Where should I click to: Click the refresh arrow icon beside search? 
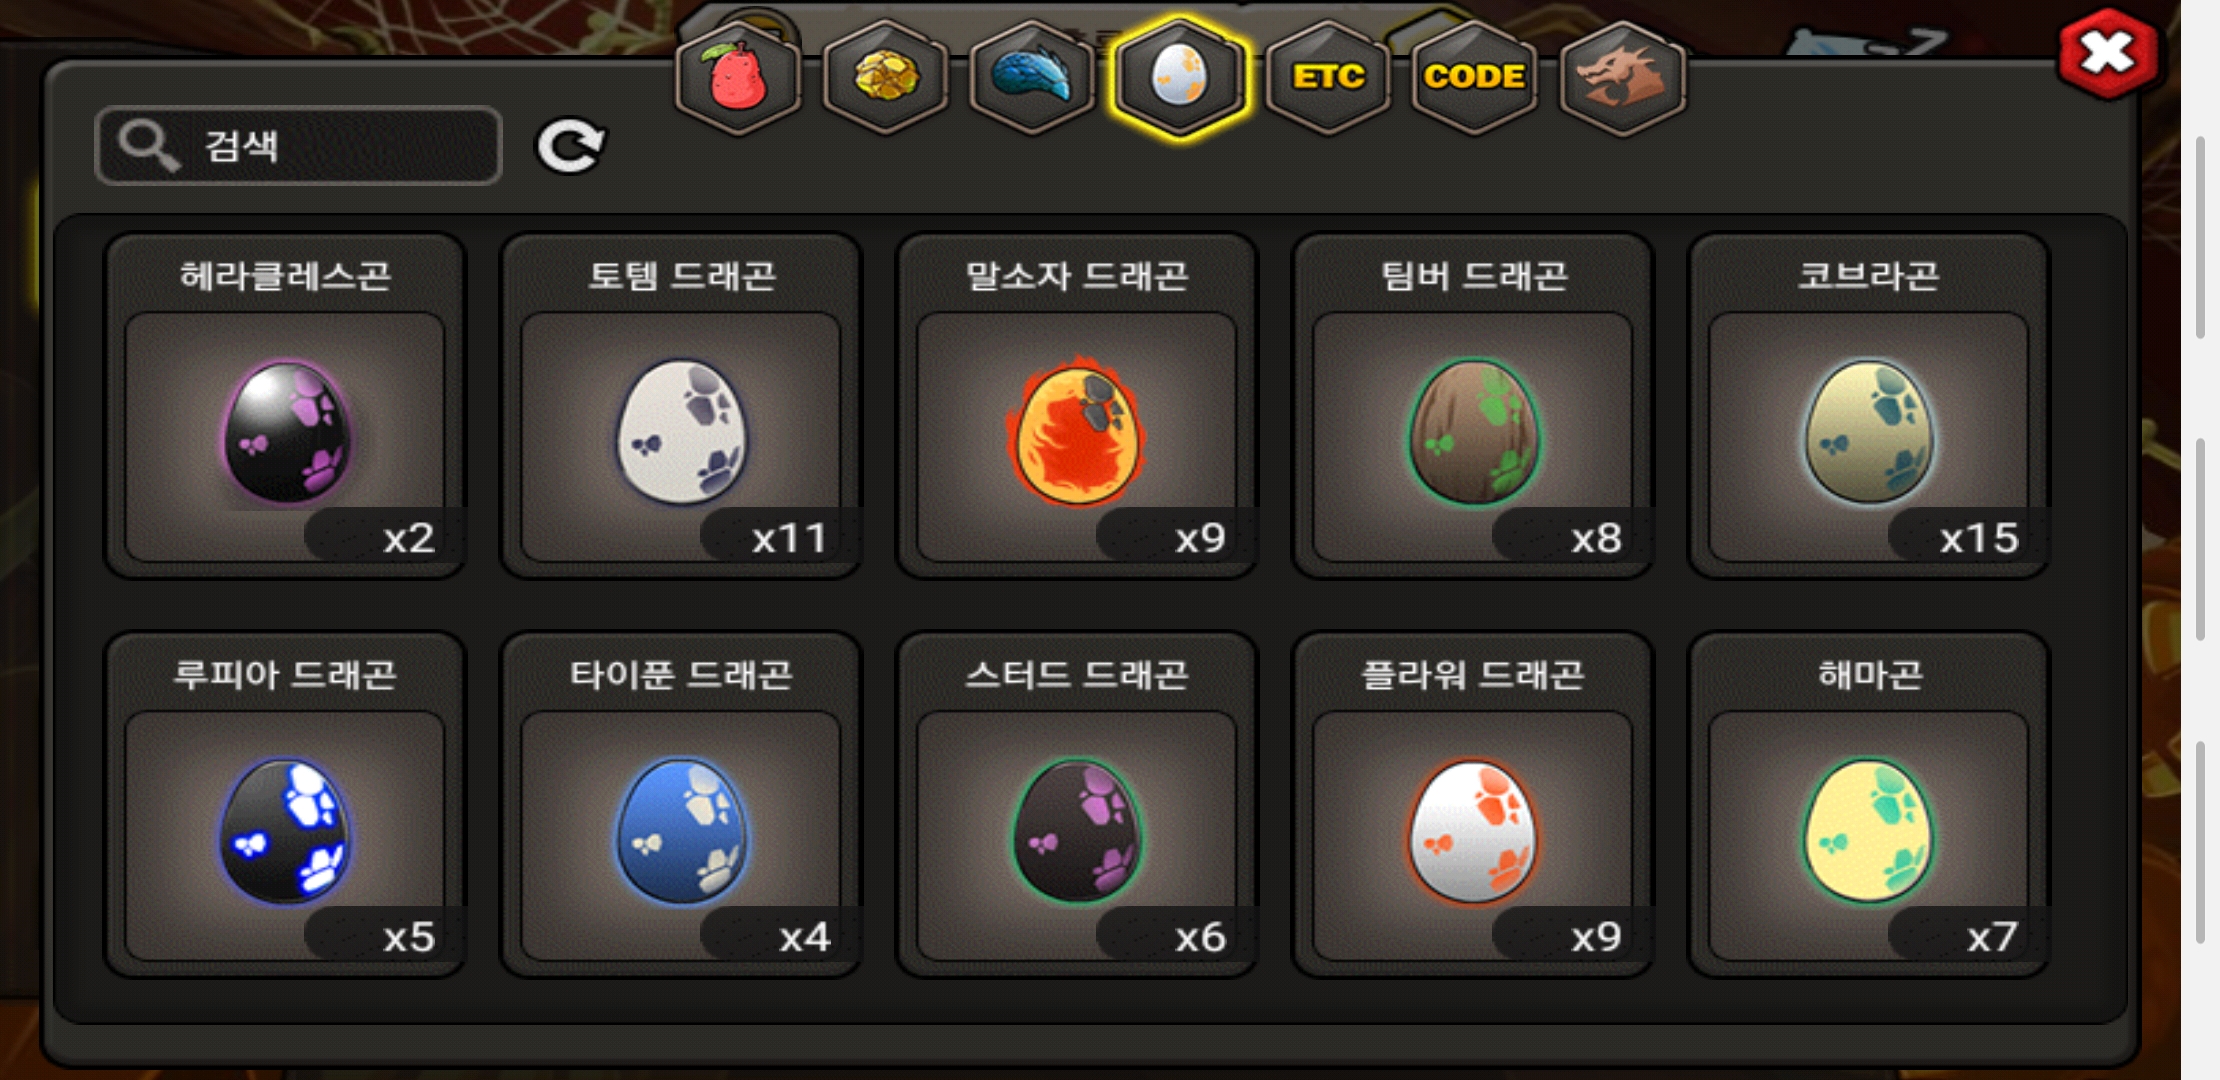click(570, 146)
